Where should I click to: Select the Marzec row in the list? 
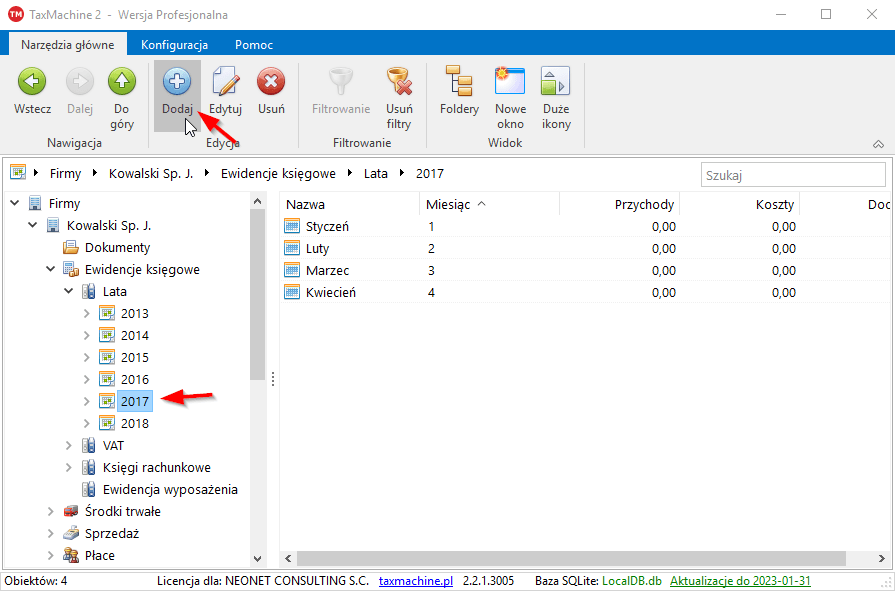coord(327,270)
